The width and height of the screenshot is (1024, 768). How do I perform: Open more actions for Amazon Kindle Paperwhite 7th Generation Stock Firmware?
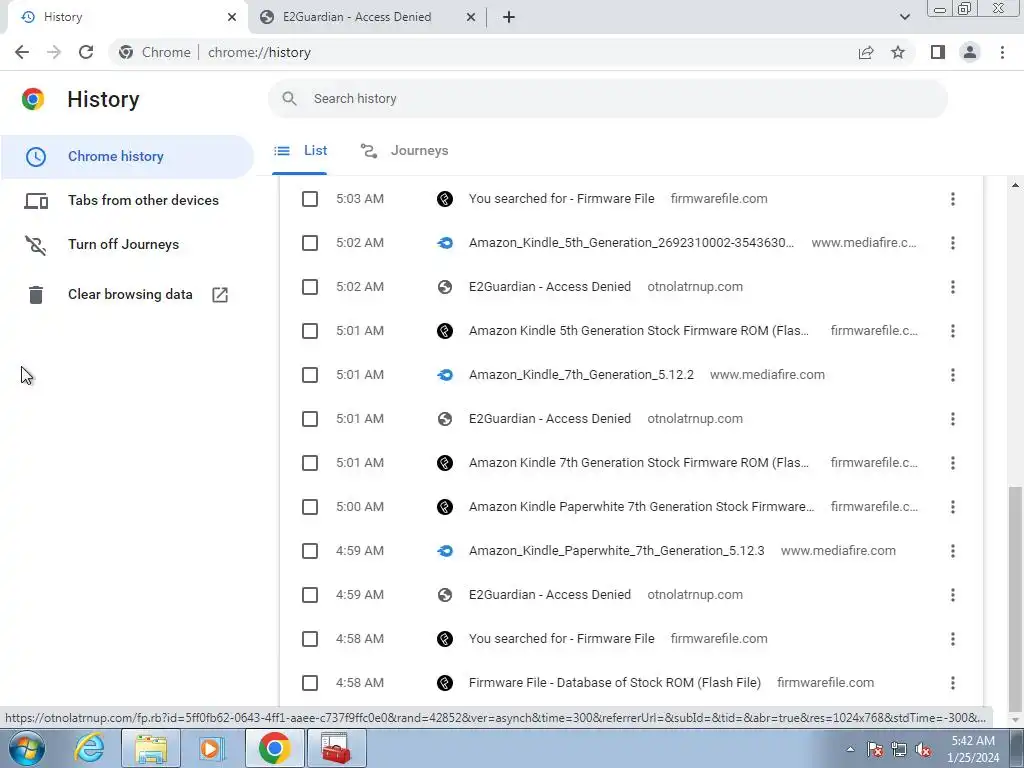[953, 507]
